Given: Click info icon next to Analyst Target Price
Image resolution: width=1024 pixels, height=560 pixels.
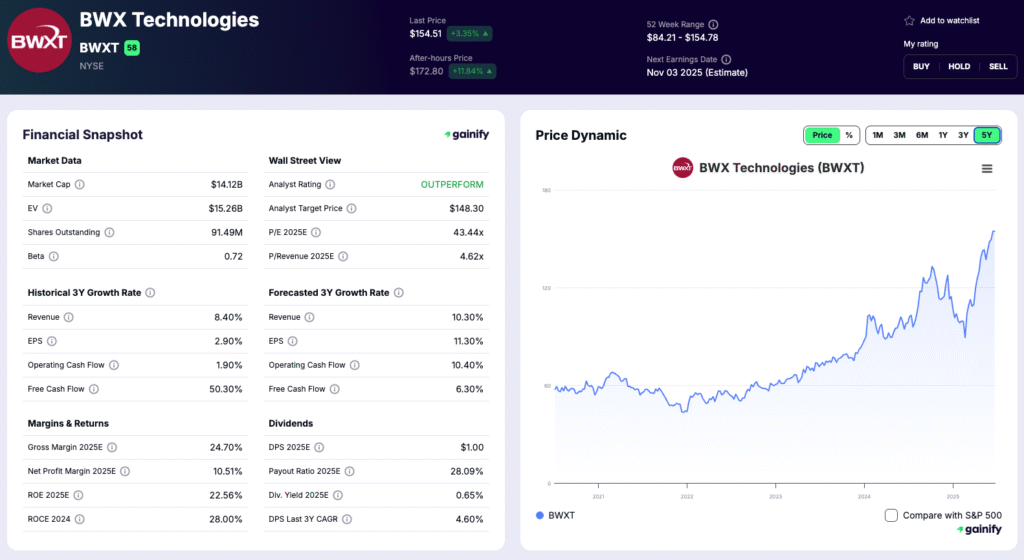Looking at the screenshot, I should tap(351, 209).
